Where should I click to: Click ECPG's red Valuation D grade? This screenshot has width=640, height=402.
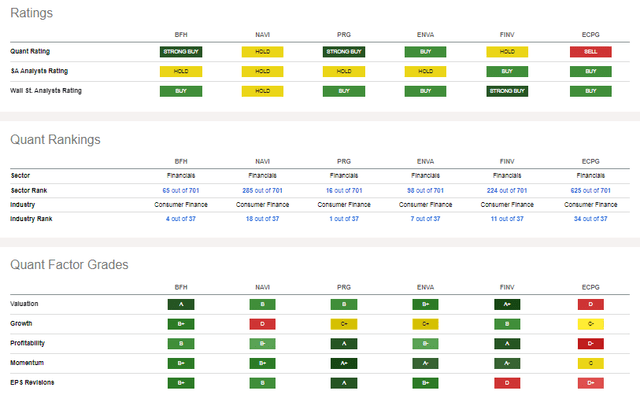click(591, 304)
